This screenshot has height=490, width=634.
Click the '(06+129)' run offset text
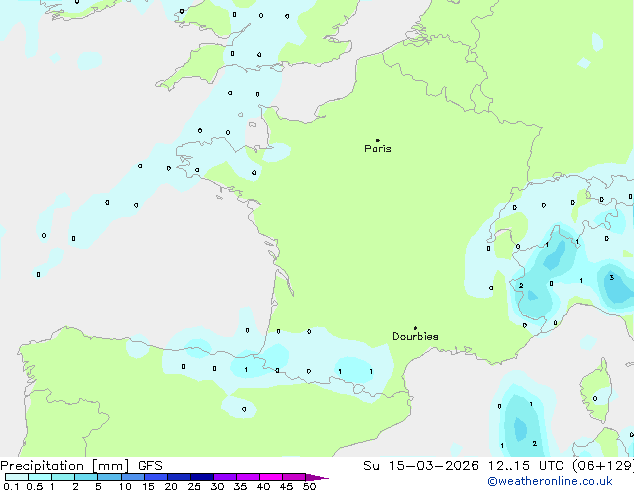pos(603,465)
